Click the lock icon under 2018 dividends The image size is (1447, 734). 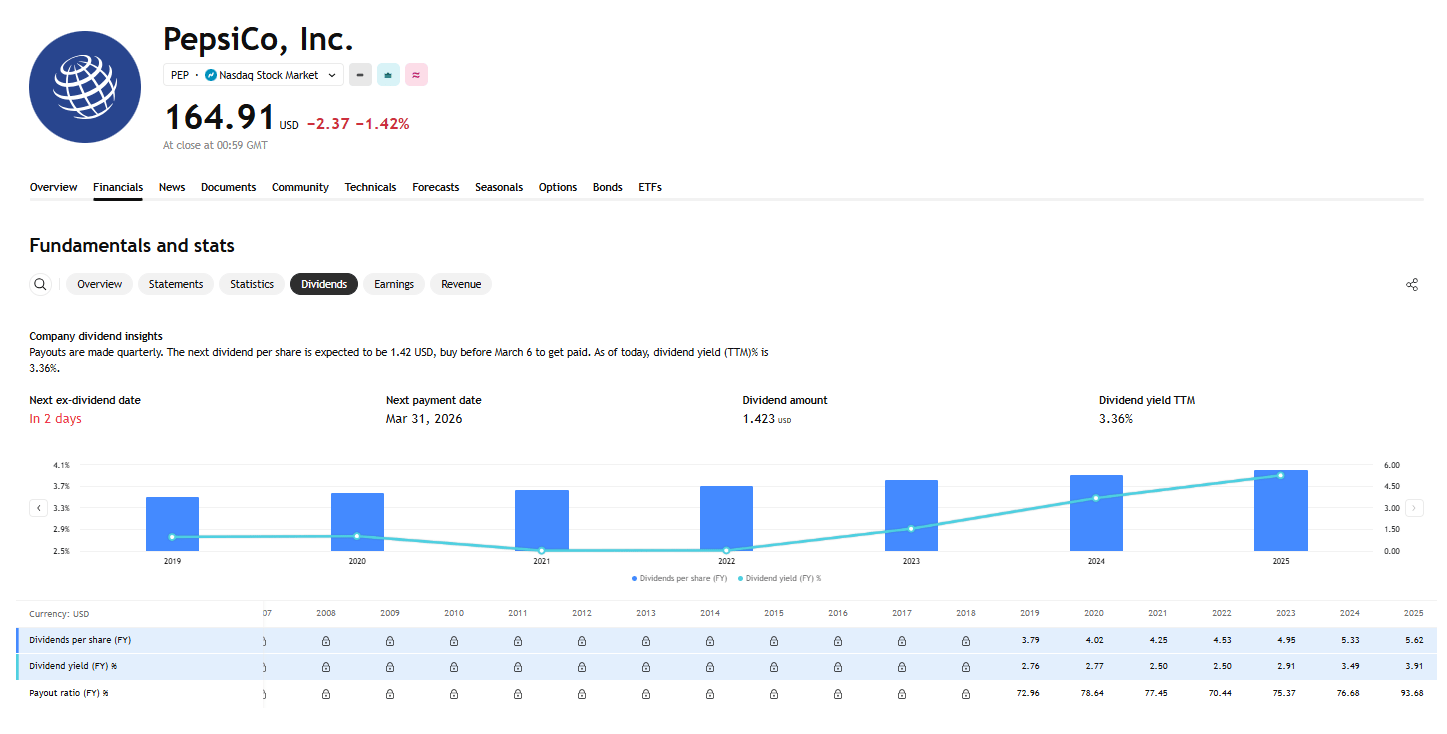pos(965,640)
